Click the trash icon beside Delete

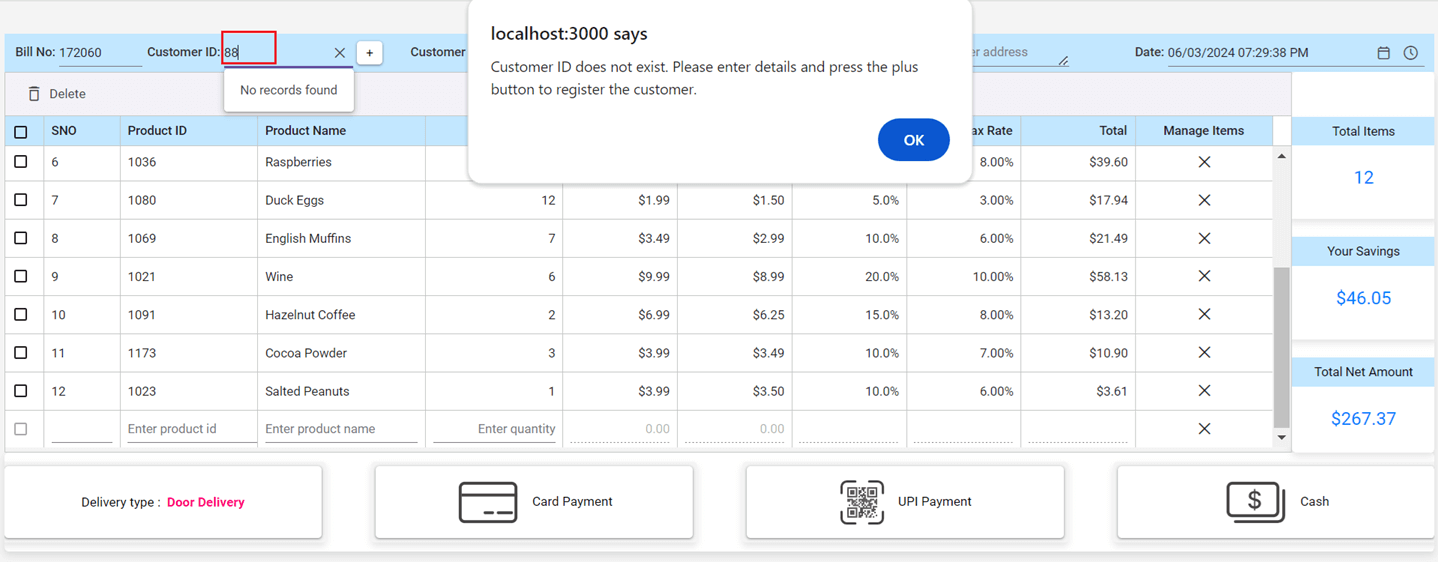(x=34, y=94)
